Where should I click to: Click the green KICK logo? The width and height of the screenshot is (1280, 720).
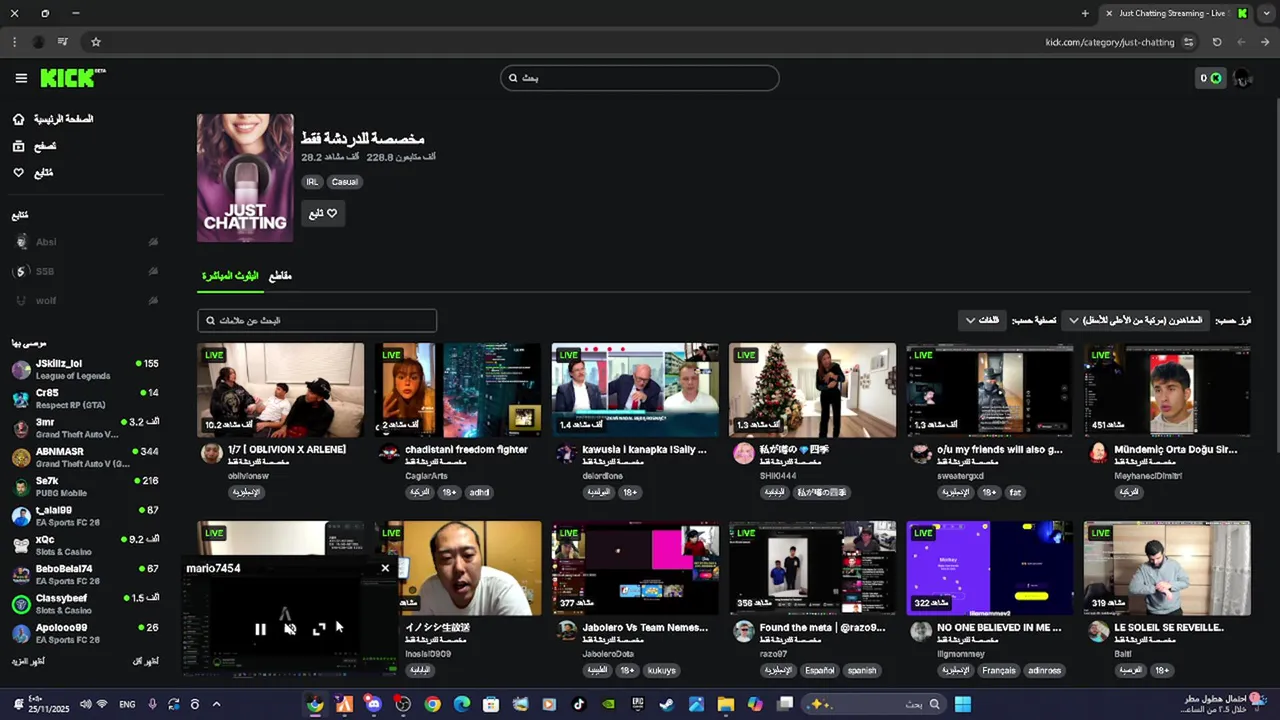(x=72, y=78)
